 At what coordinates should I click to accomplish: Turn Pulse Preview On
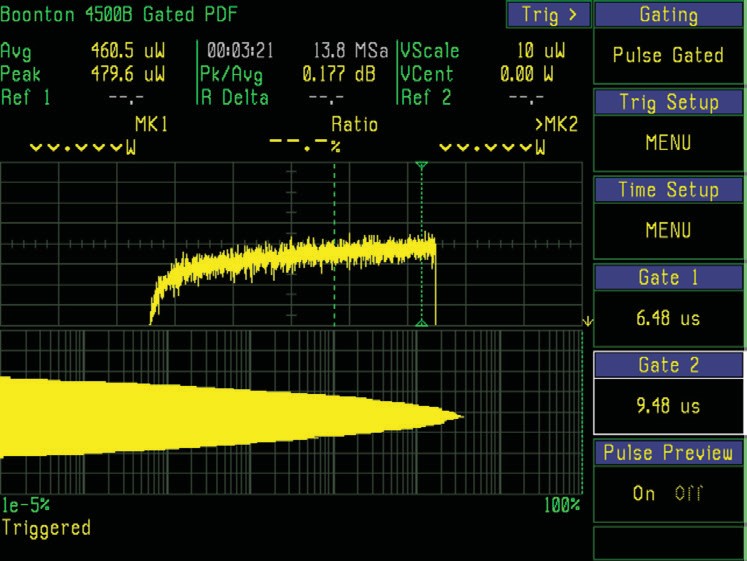[x=644, y=493]
